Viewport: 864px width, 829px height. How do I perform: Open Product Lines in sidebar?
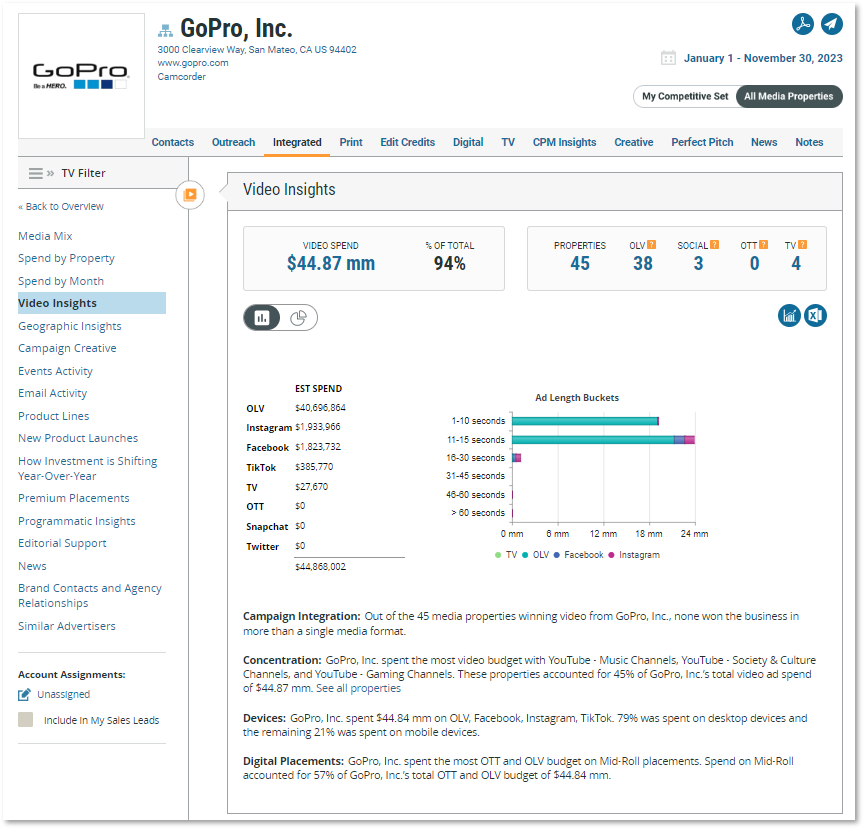pyautogui.click(x=53, y=416)
